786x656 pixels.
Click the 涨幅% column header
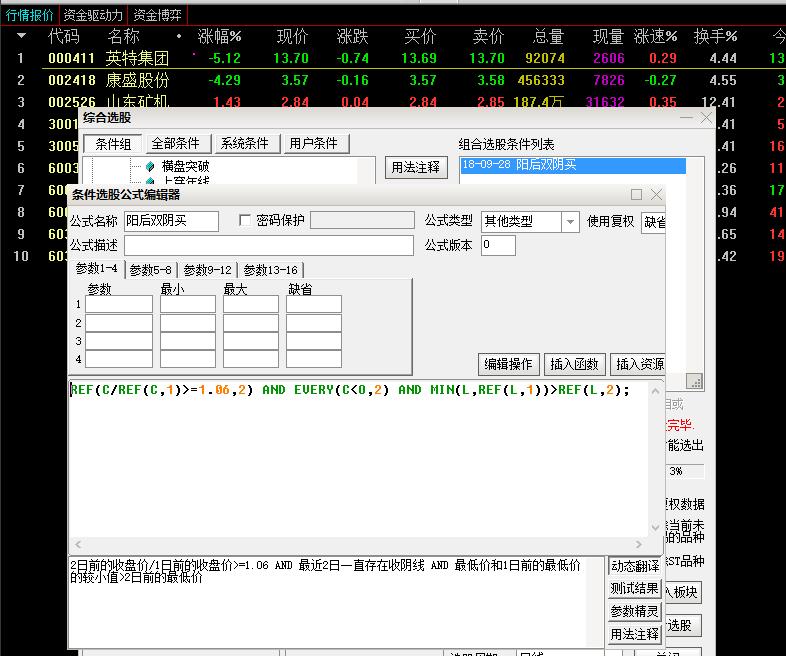(220, 36)
